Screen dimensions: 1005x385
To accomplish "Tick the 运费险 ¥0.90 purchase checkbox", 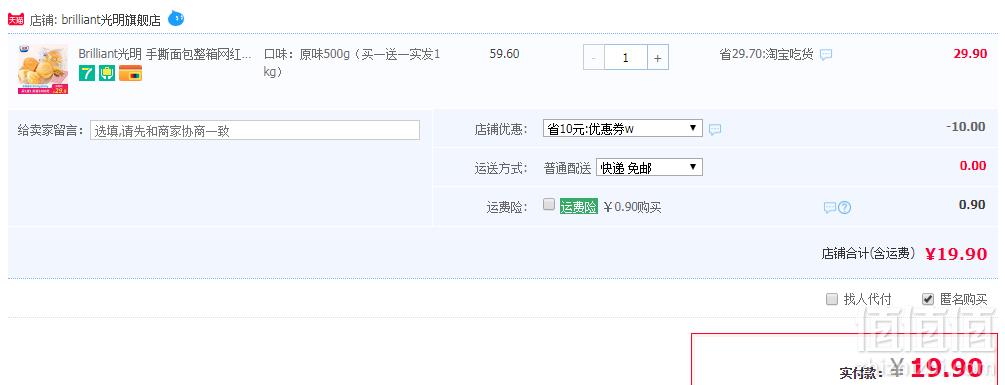I will click(549, 205).
